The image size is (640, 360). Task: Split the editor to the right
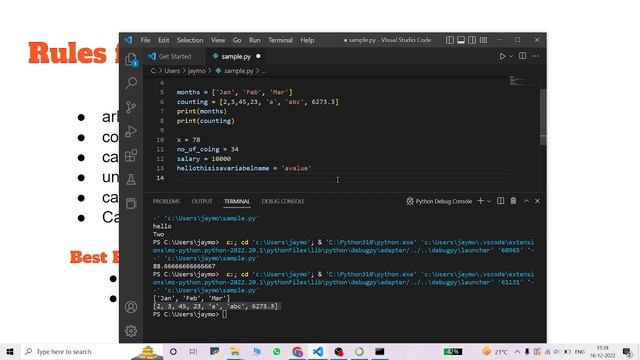pyautogui.click(x=522, y=56)
